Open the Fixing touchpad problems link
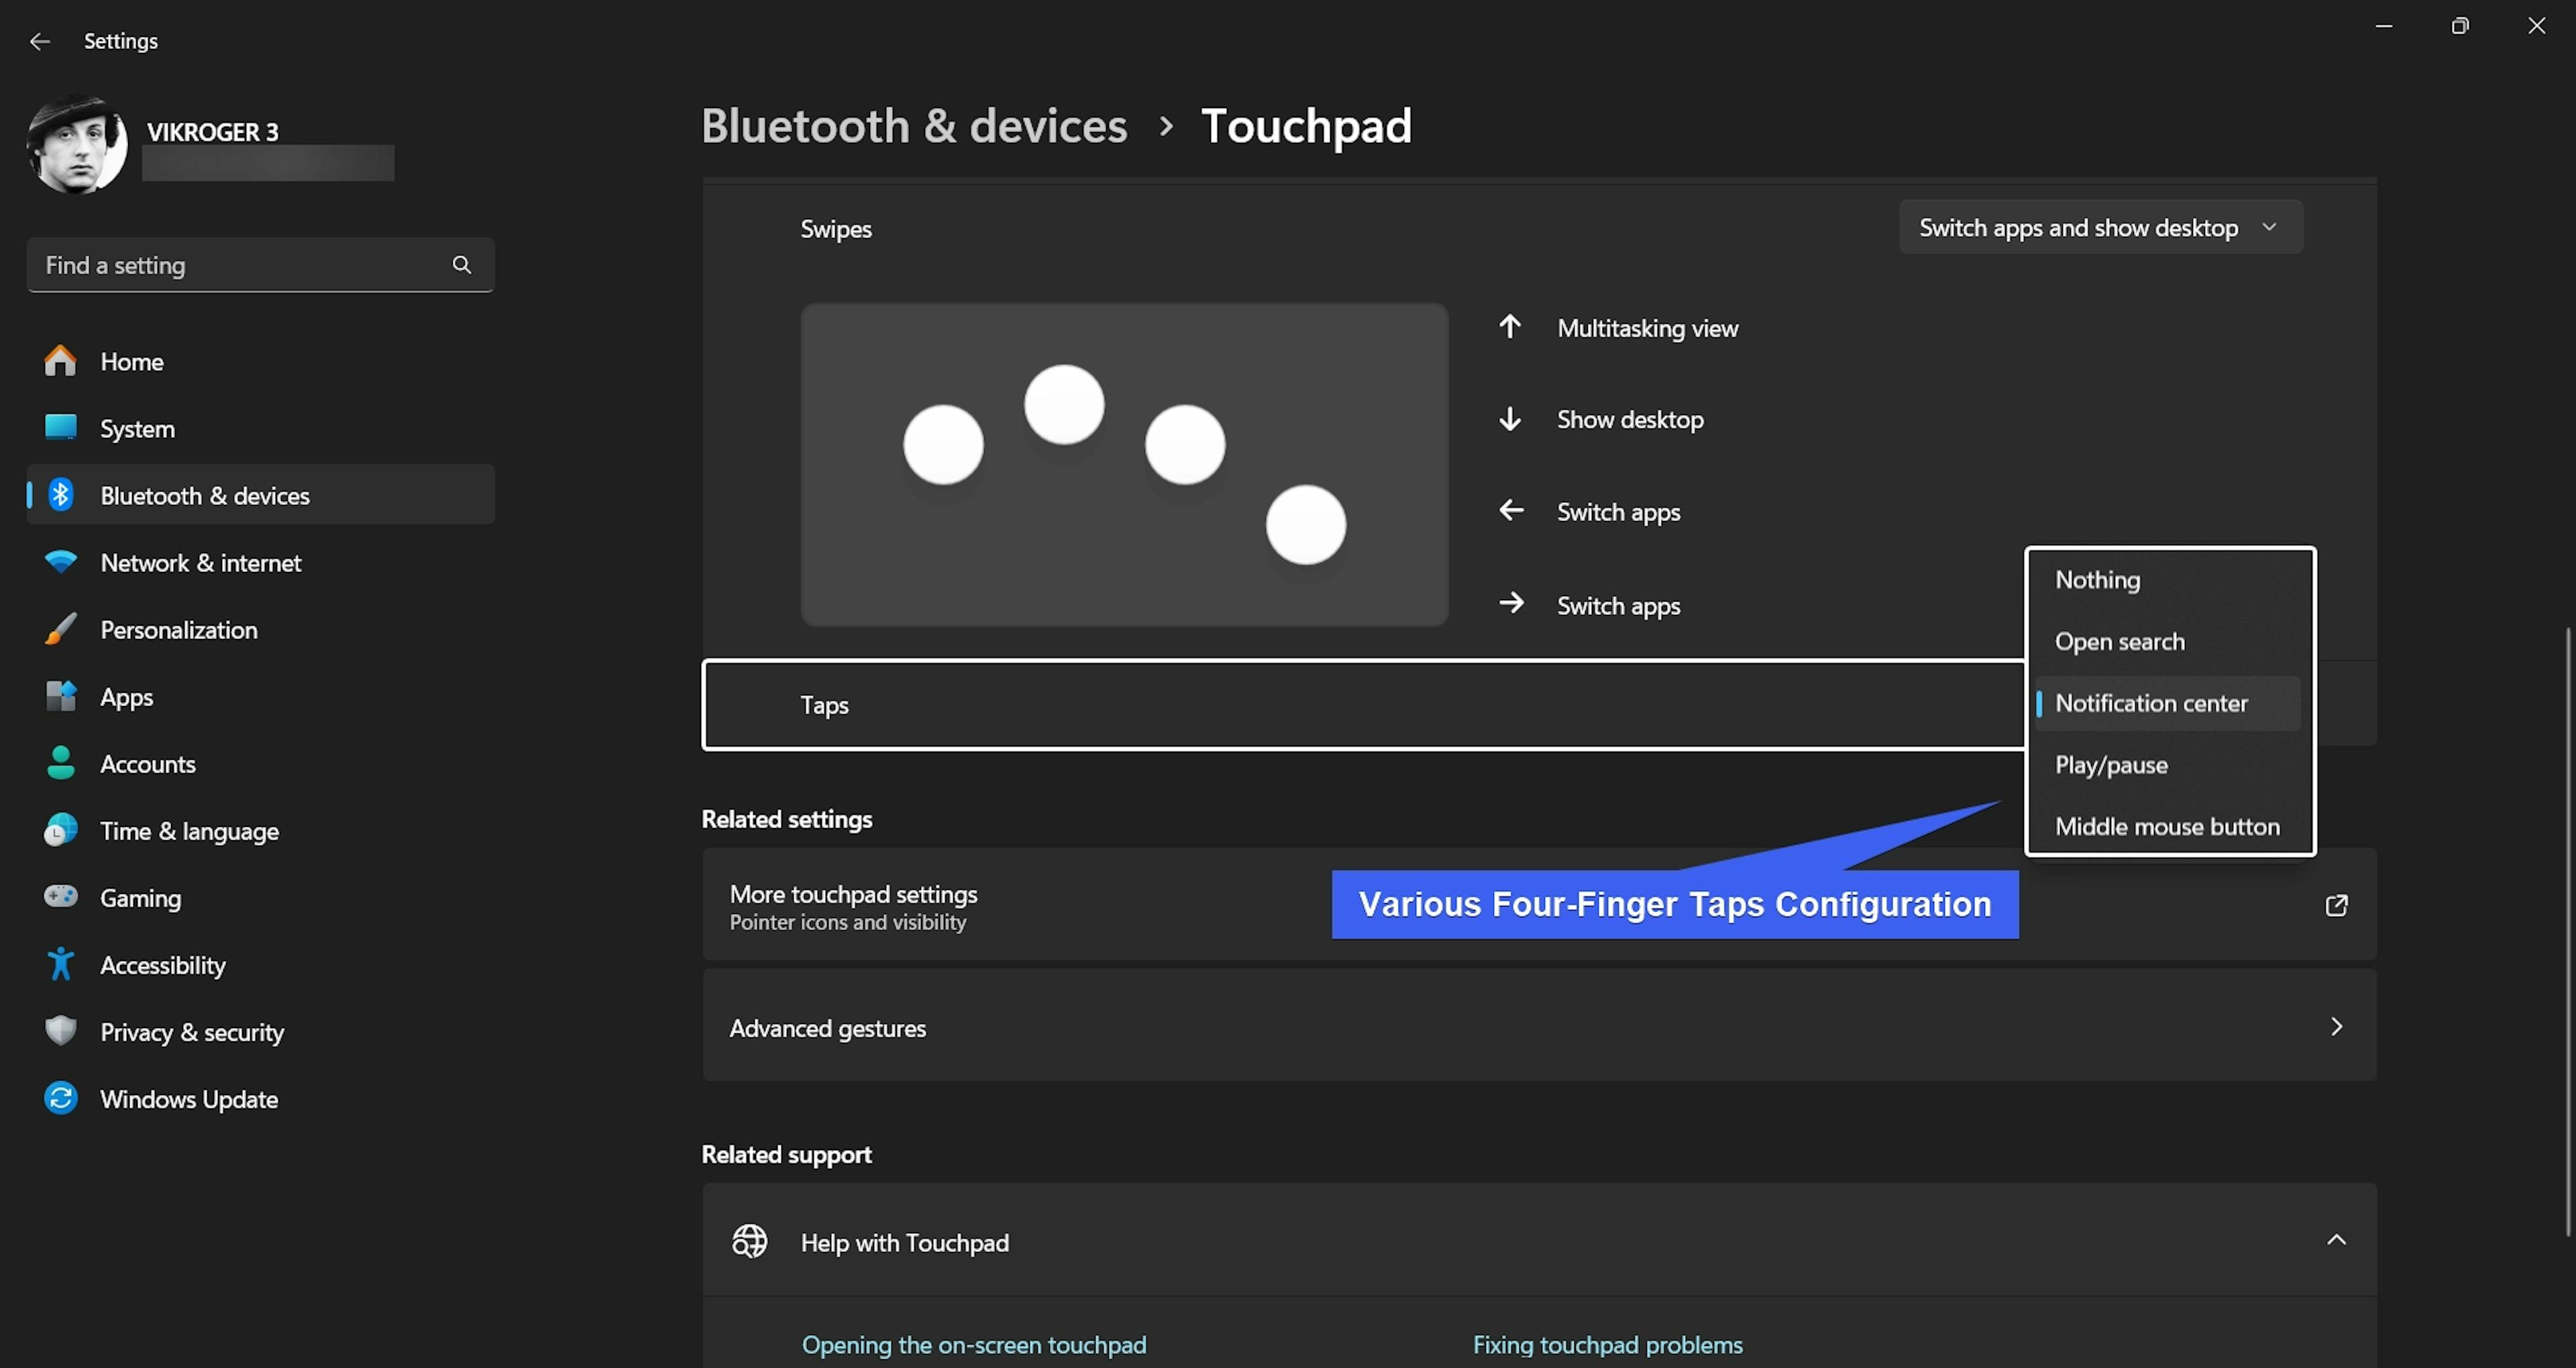This screenshot has width=2576, height=1368. (x=1607, y=1345)
